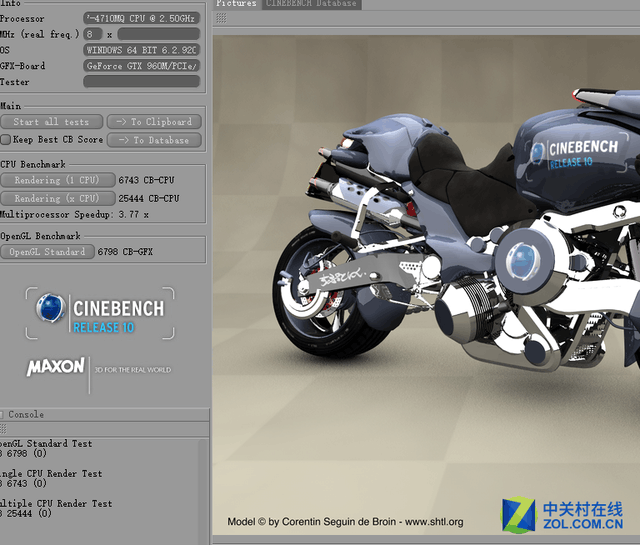Click the console panel grip icon
Screen dimensions: 640x545
click(3, 429)
